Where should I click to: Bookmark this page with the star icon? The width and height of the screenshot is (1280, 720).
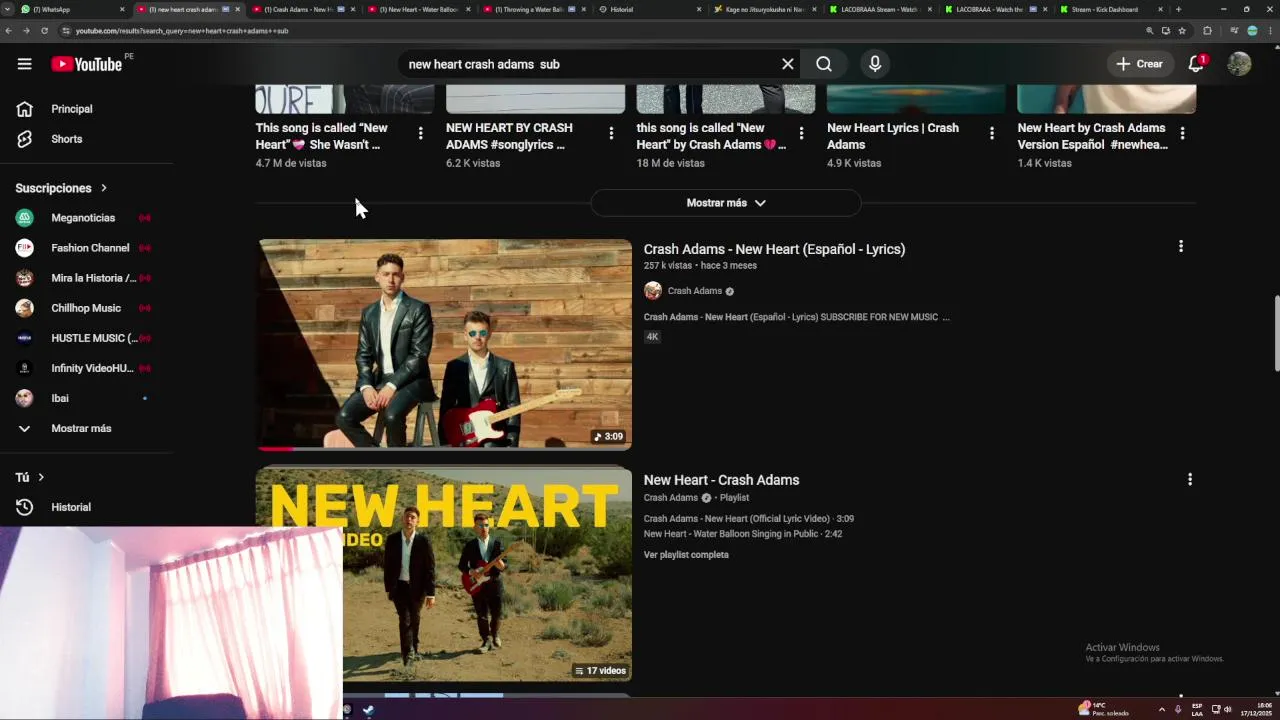1182,31
